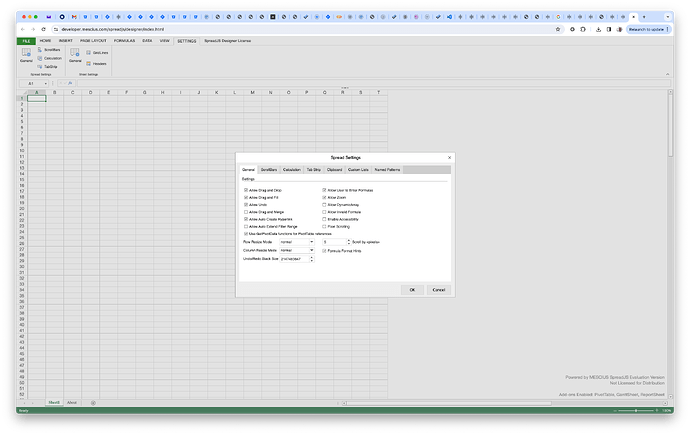Open SpreadJS Designer License tab

228,40
